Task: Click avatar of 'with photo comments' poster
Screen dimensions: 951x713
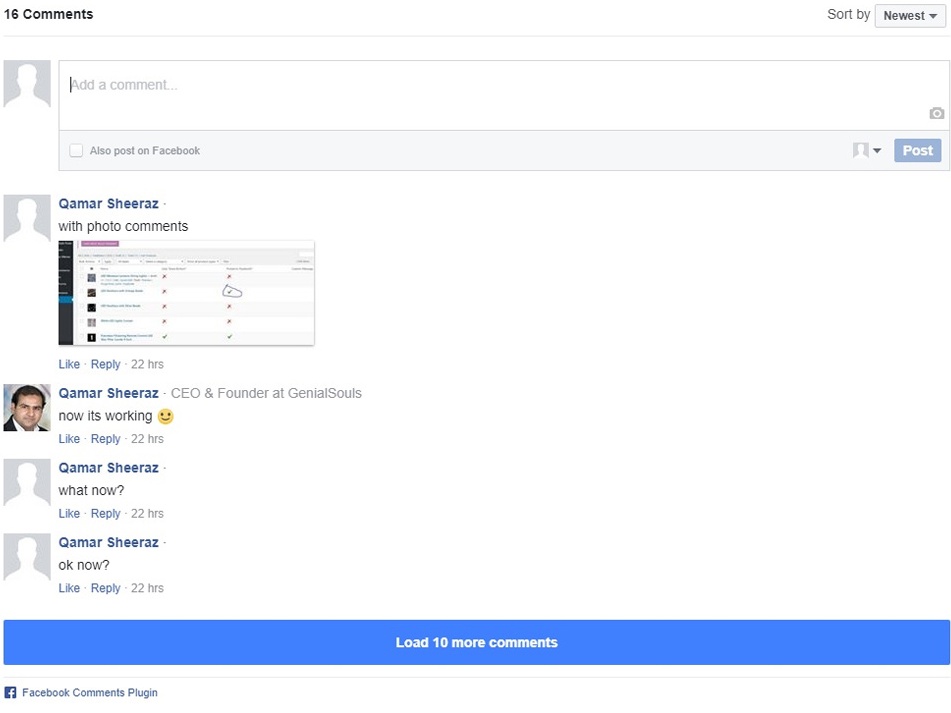Action: click(x=27, y=219)
